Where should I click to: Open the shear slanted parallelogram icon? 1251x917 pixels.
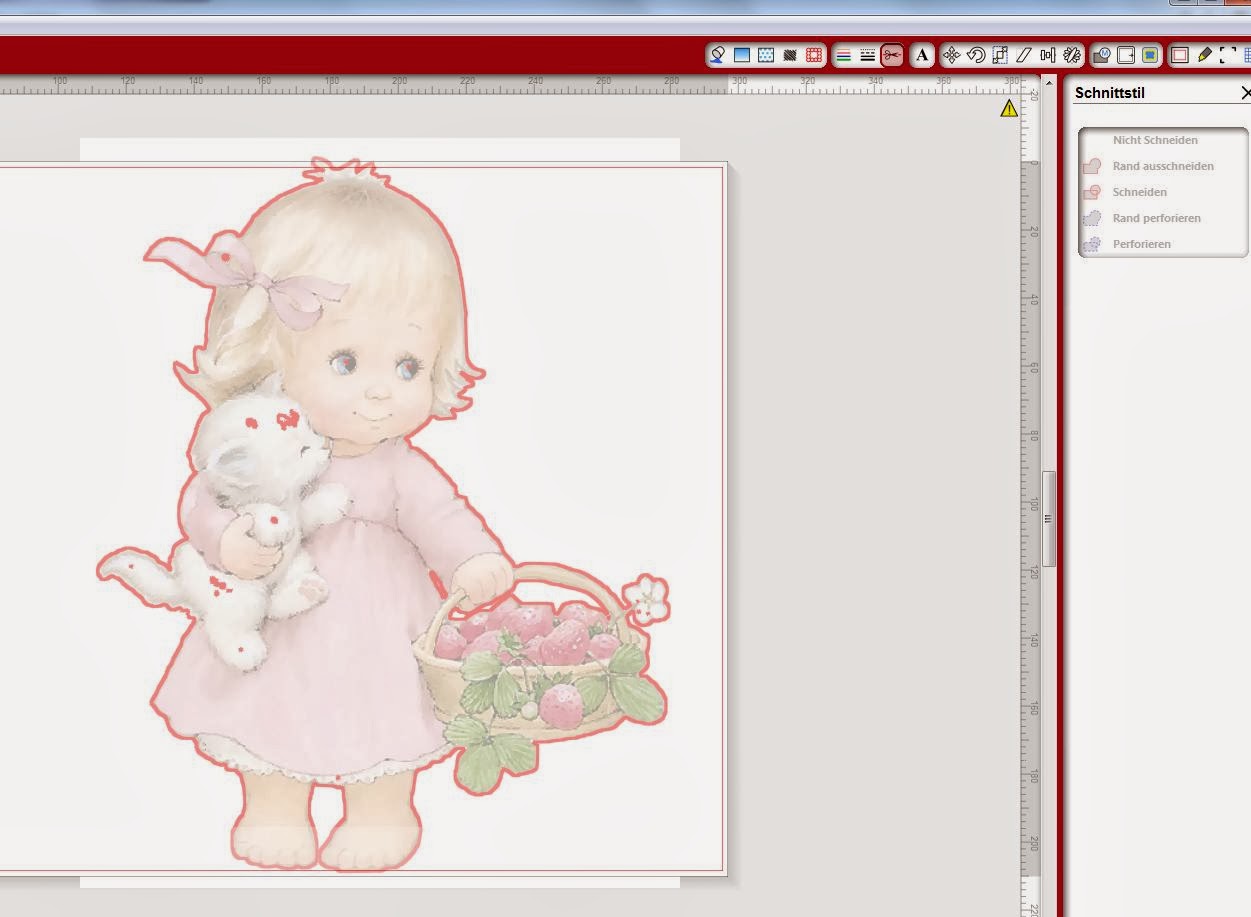coord(1023,55)
